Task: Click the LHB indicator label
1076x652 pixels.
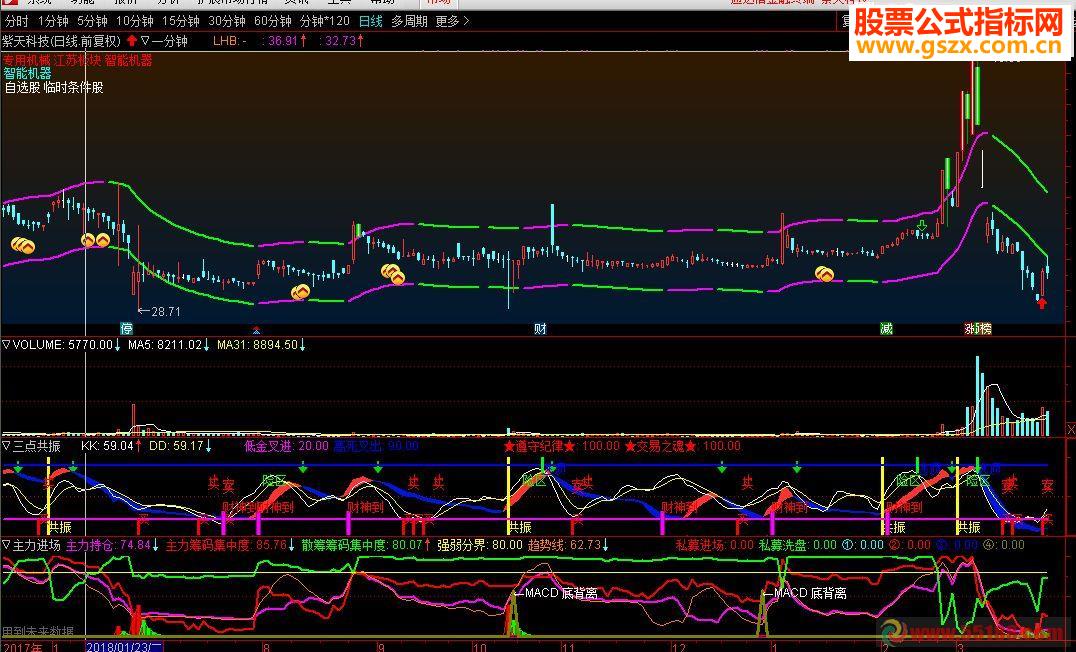Action: (230, 41)
